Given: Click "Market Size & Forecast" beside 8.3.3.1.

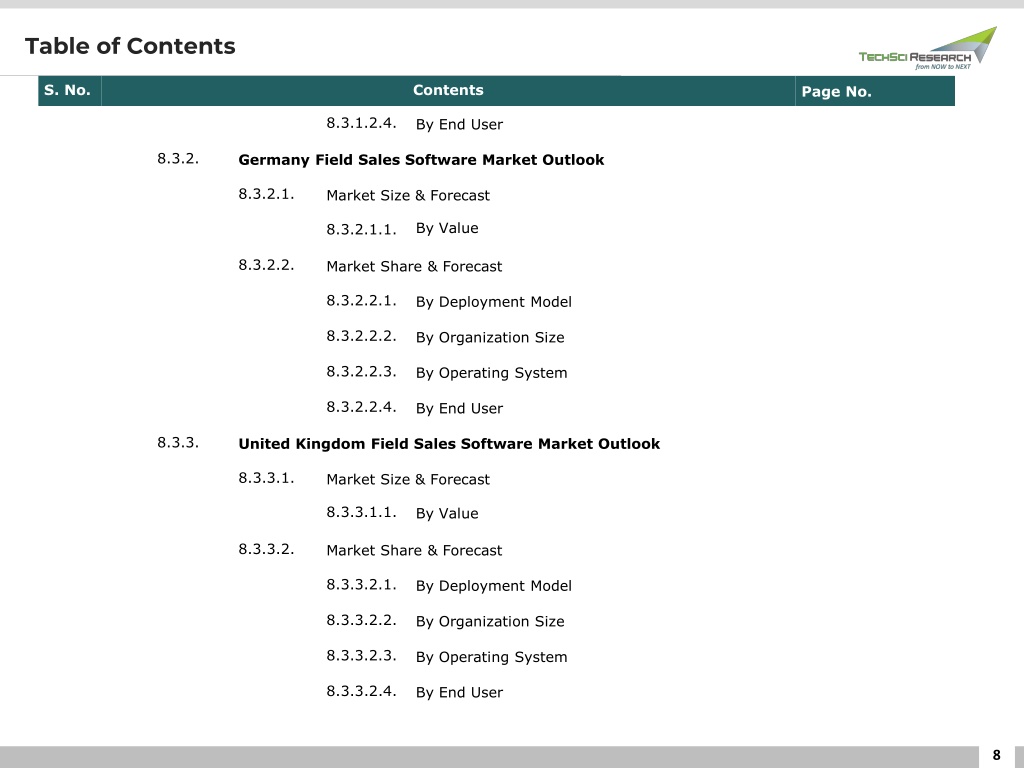Looking at the screenshot, I should 408,479.
